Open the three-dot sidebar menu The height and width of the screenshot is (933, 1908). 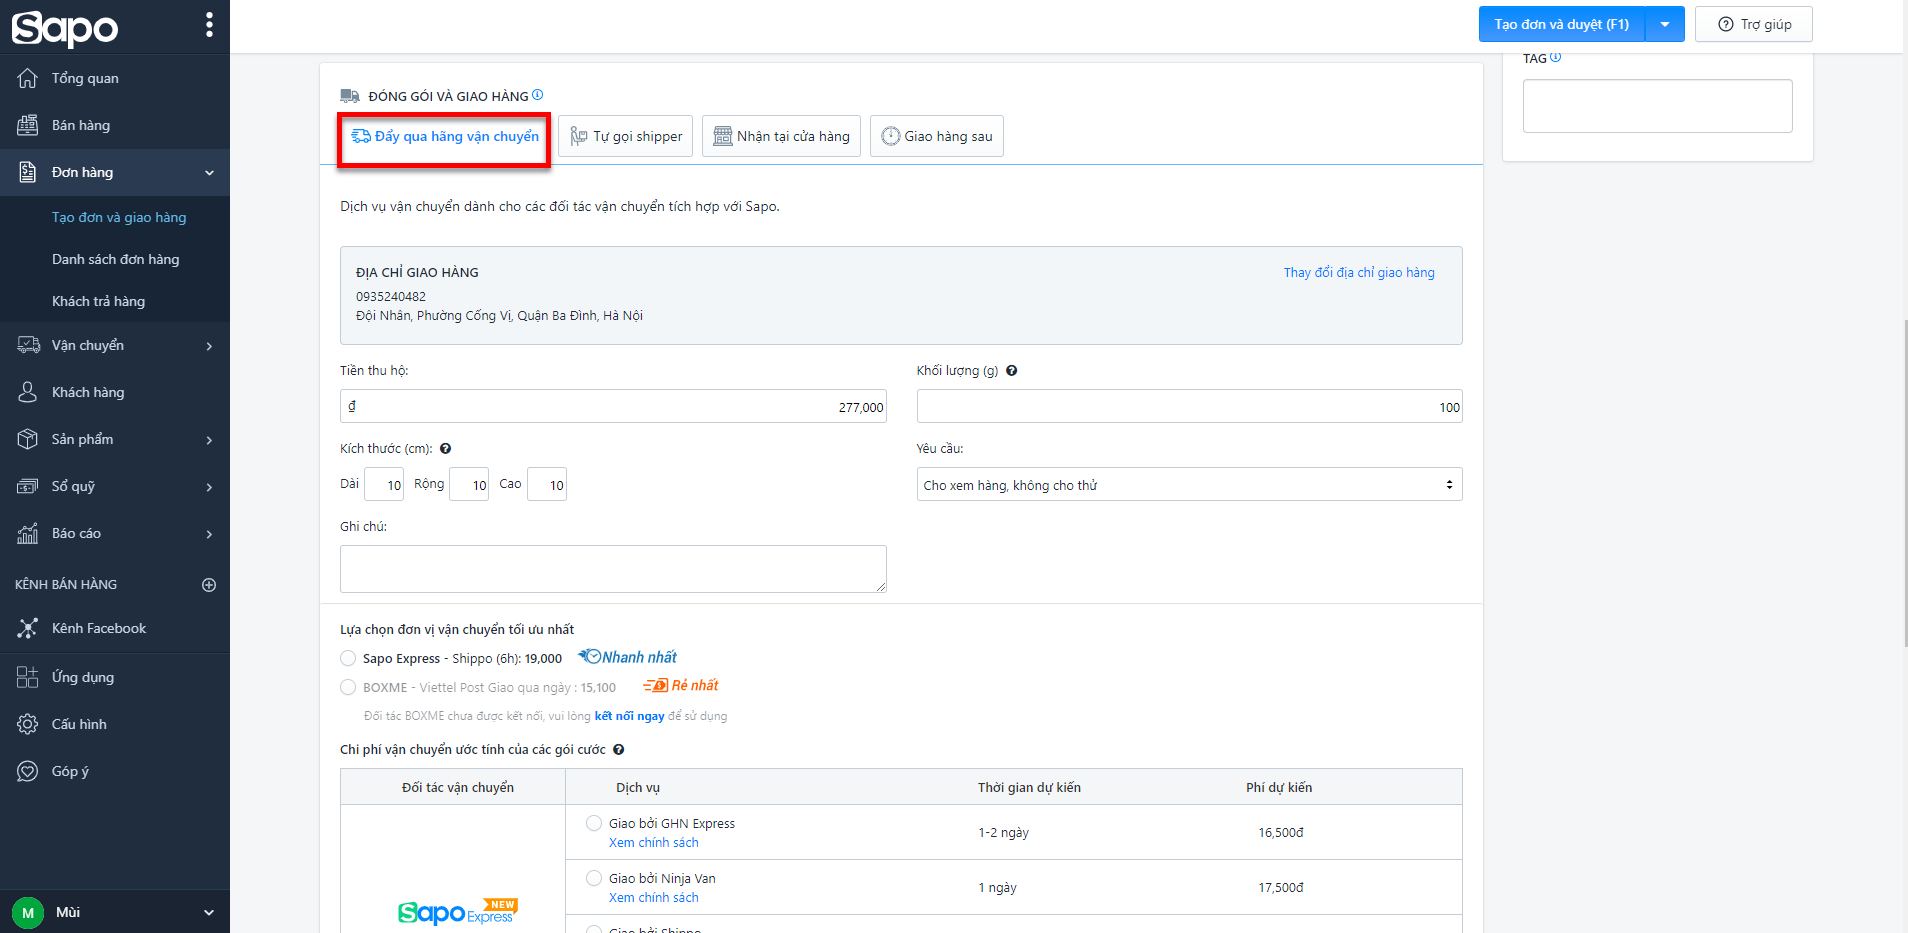point(209,25)
